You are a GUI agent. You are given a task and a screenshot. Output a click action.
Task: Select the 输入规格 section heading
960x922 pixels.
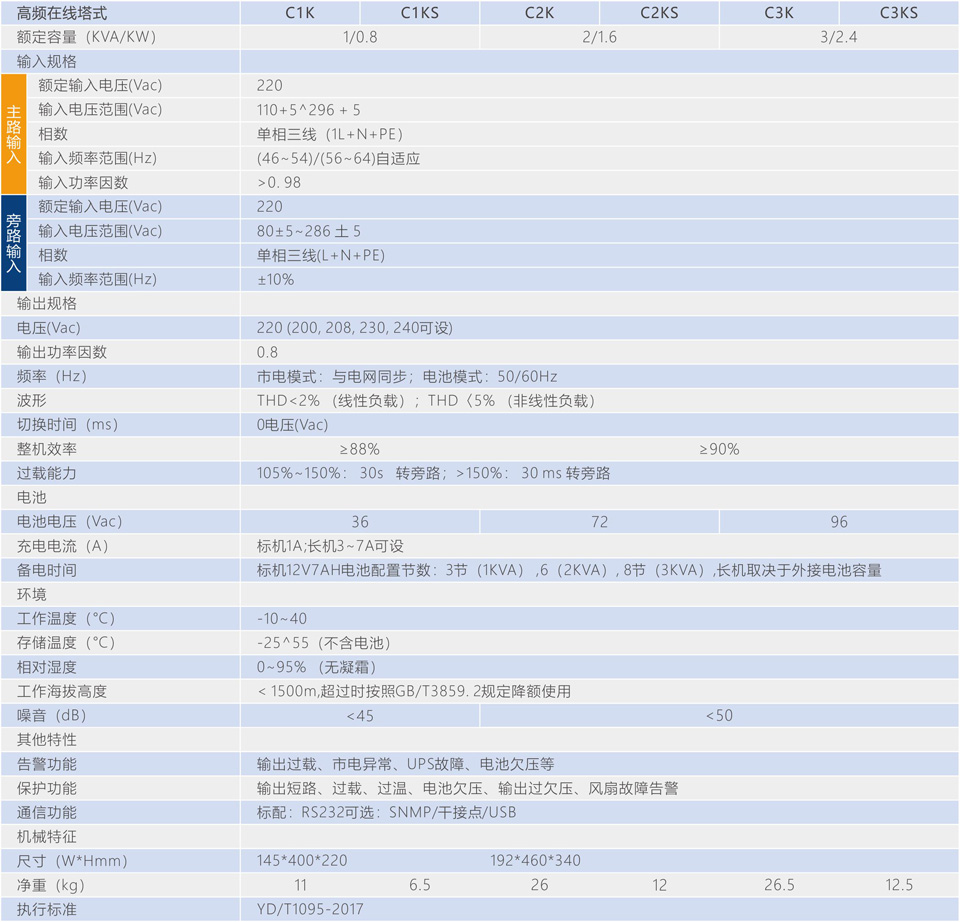tap(47, 61)
